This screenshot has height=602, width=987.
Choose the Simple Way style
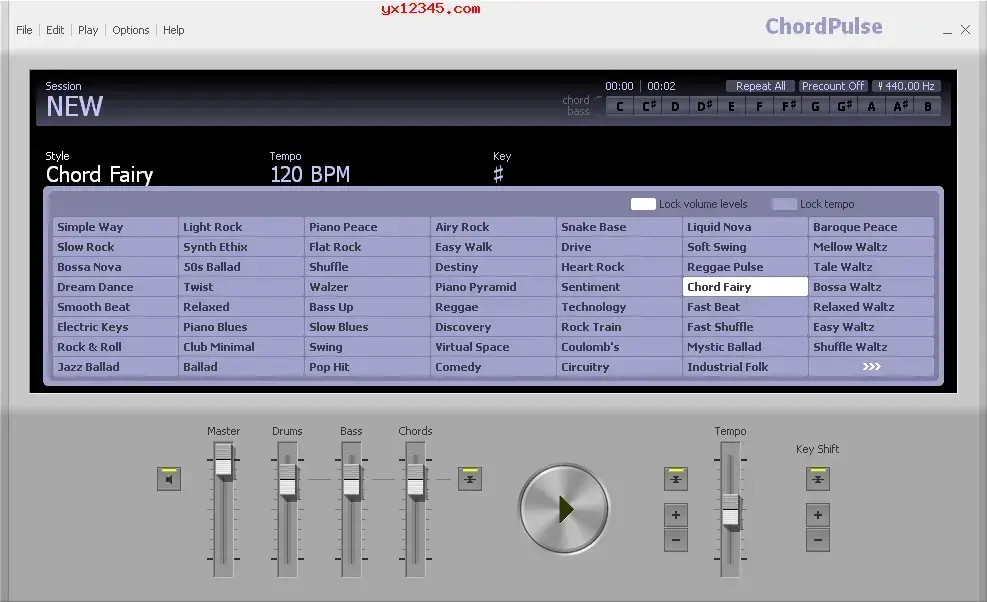pyautogui.click(x=115, y=227)
